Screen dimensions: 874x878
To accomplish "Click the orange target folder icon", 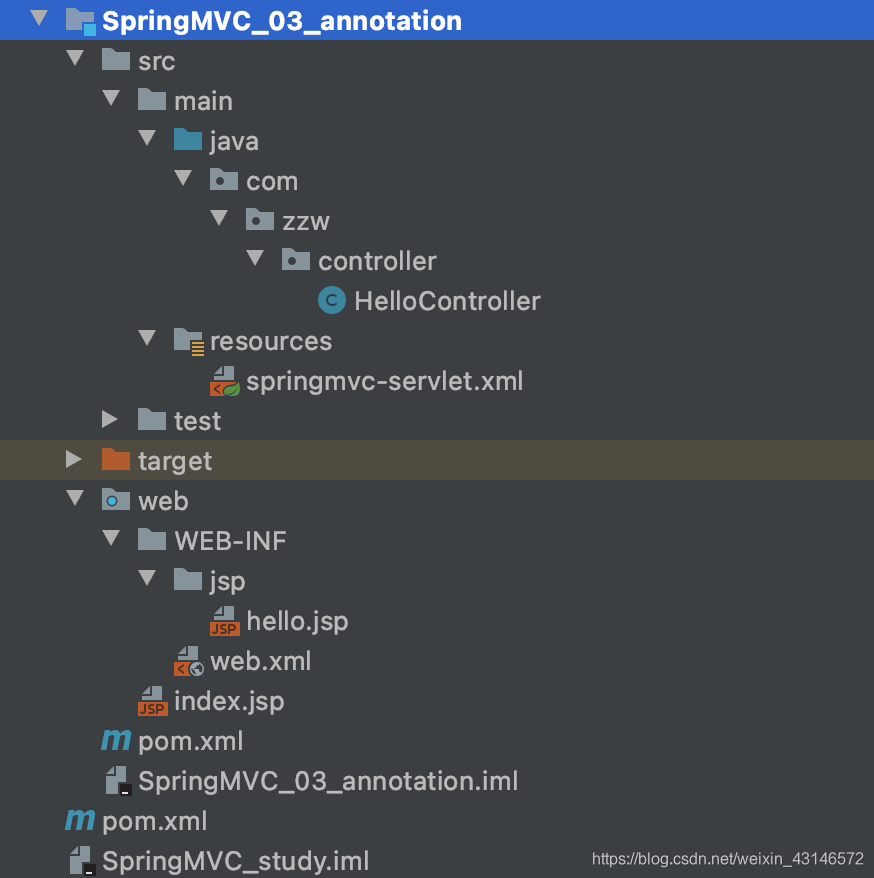I will tap(116, 460).
